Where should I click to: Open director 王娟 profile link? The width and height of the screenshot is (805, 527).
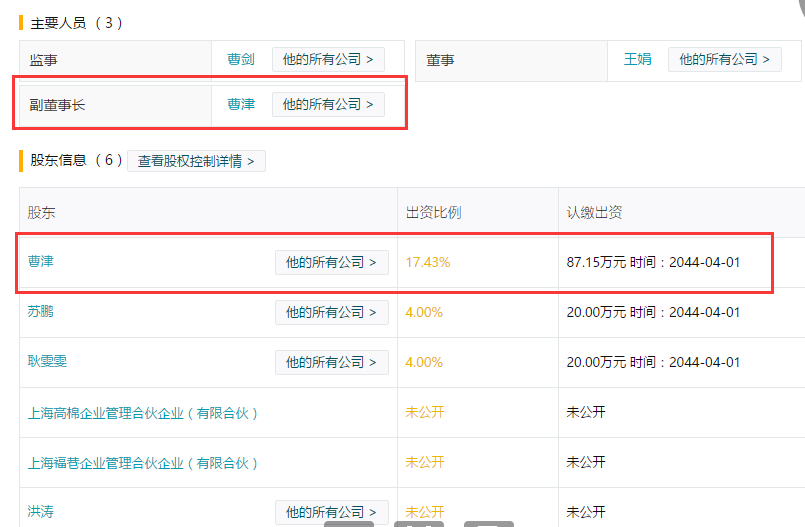(x=637, y=60)
